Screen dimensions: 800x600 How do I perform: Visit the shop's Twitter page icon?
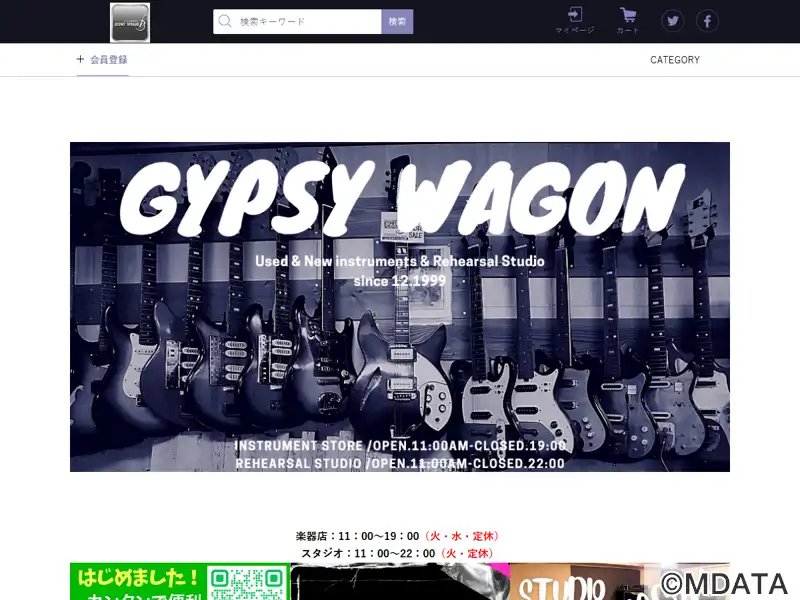pos(672,21)
